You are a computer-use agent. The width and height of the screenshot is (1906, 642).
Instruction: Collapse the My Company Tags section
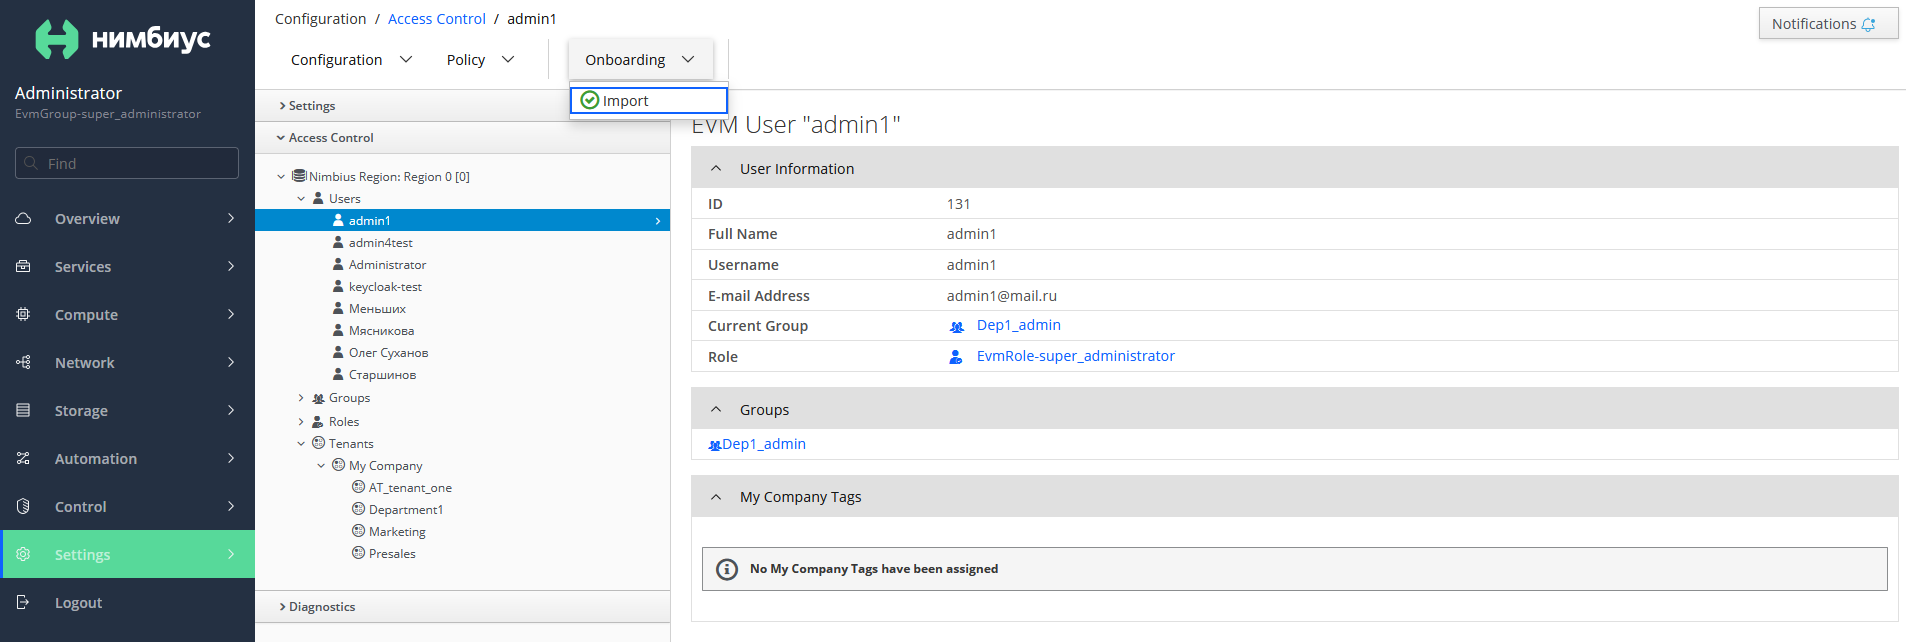pos(716,496)
